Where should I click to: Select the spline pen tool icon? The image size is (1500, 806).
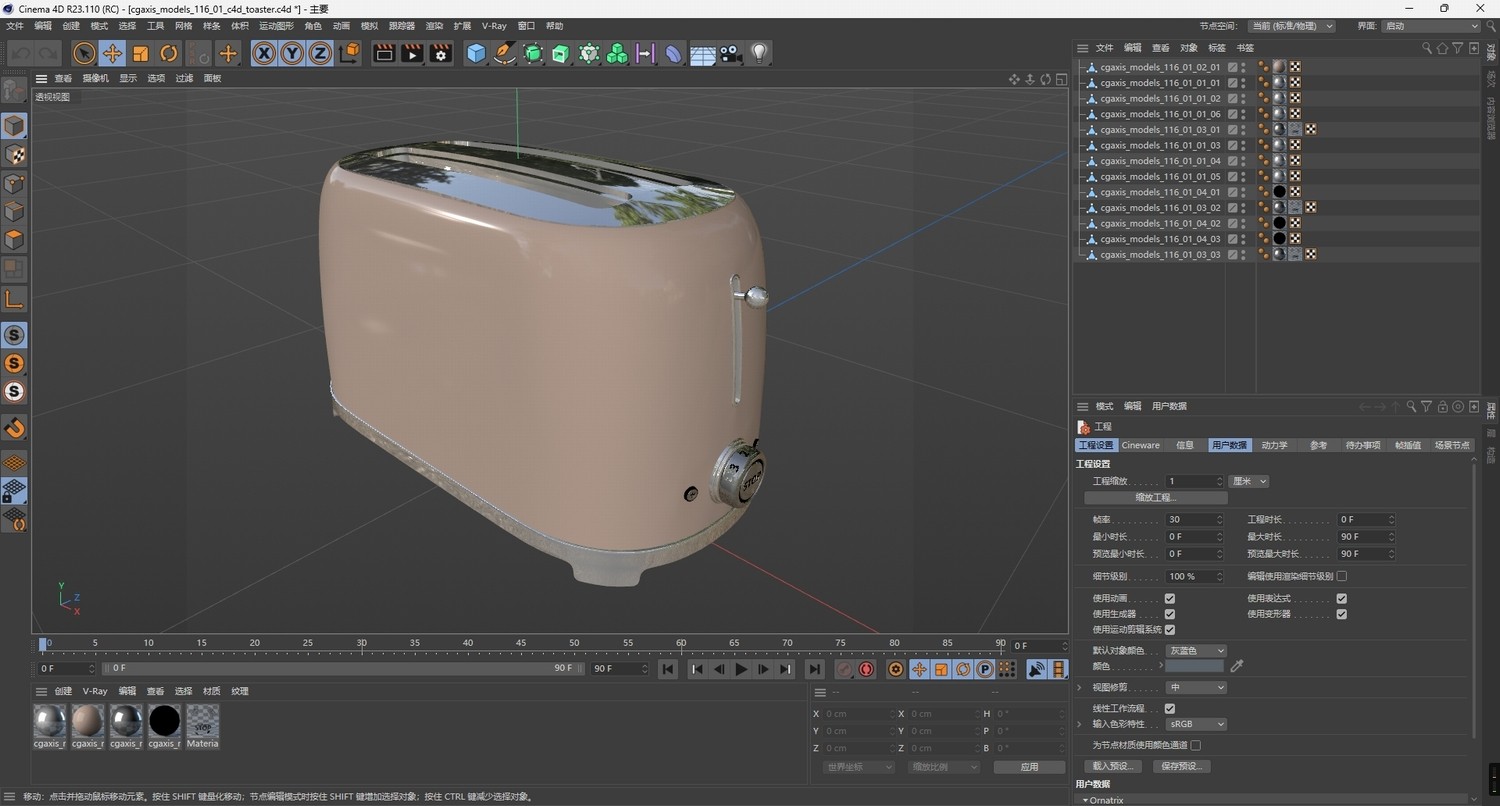(x=505, y=53)
